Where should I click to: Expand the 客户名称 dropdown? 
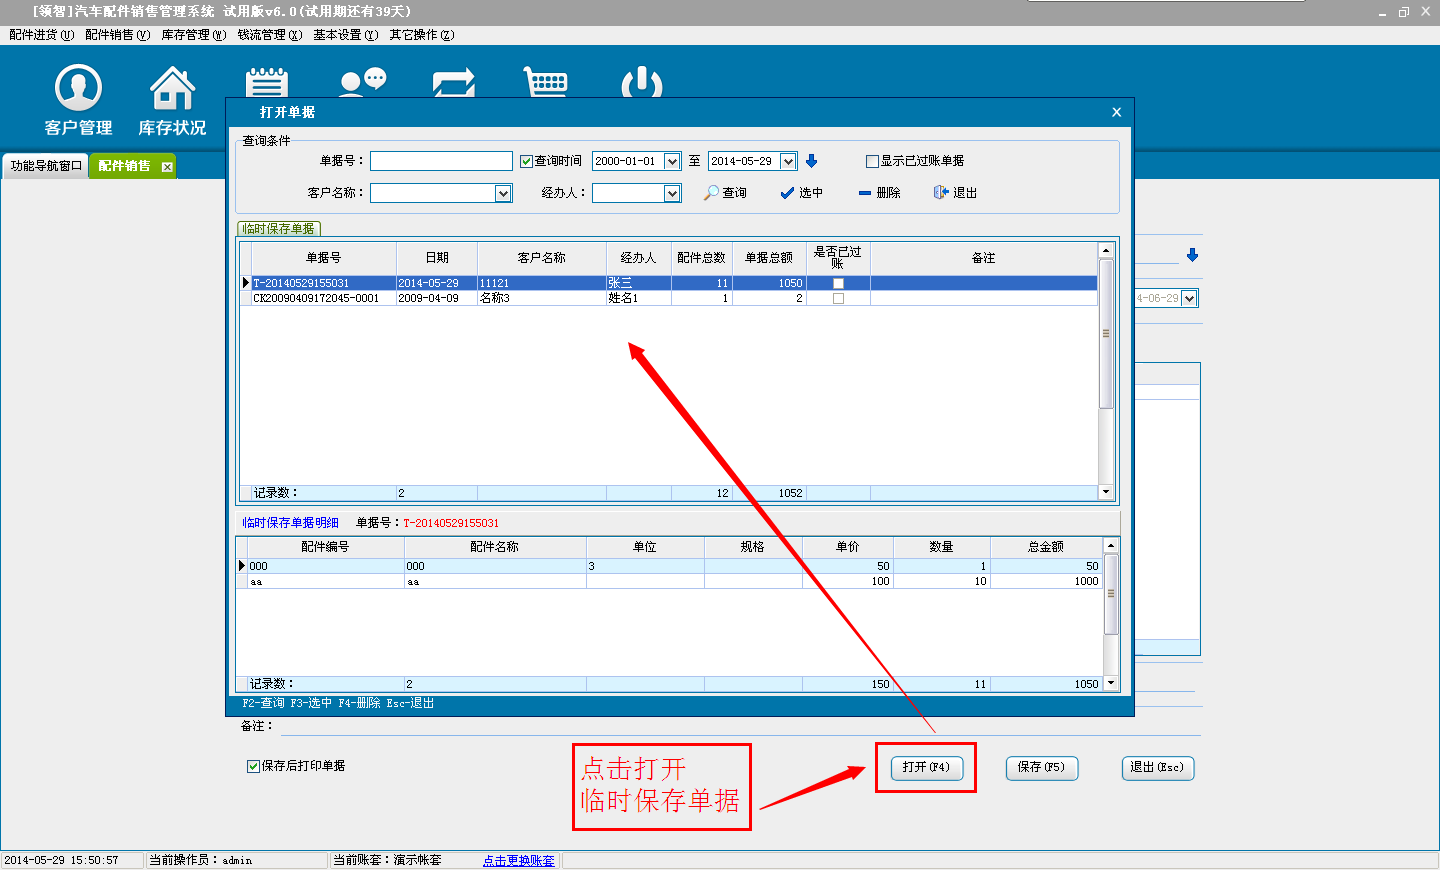click(x=503, y=193)
